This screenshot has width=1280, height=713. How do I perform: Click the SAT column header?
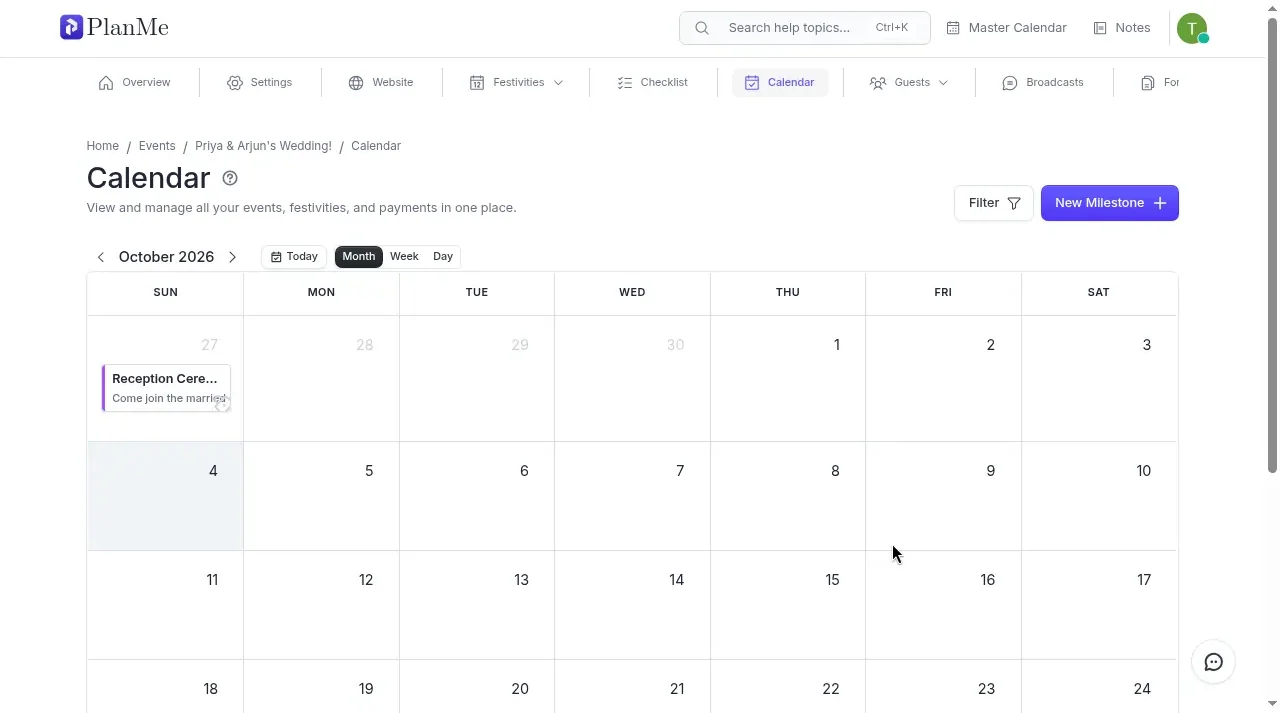(1099, 293)
